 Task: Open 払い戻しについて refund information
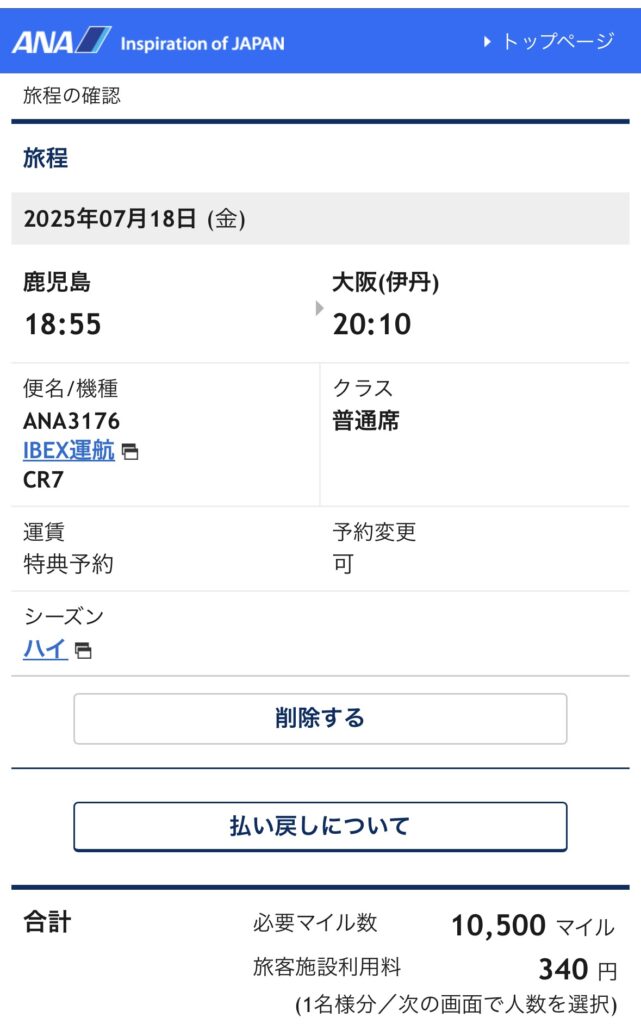(x=320, y=826)
